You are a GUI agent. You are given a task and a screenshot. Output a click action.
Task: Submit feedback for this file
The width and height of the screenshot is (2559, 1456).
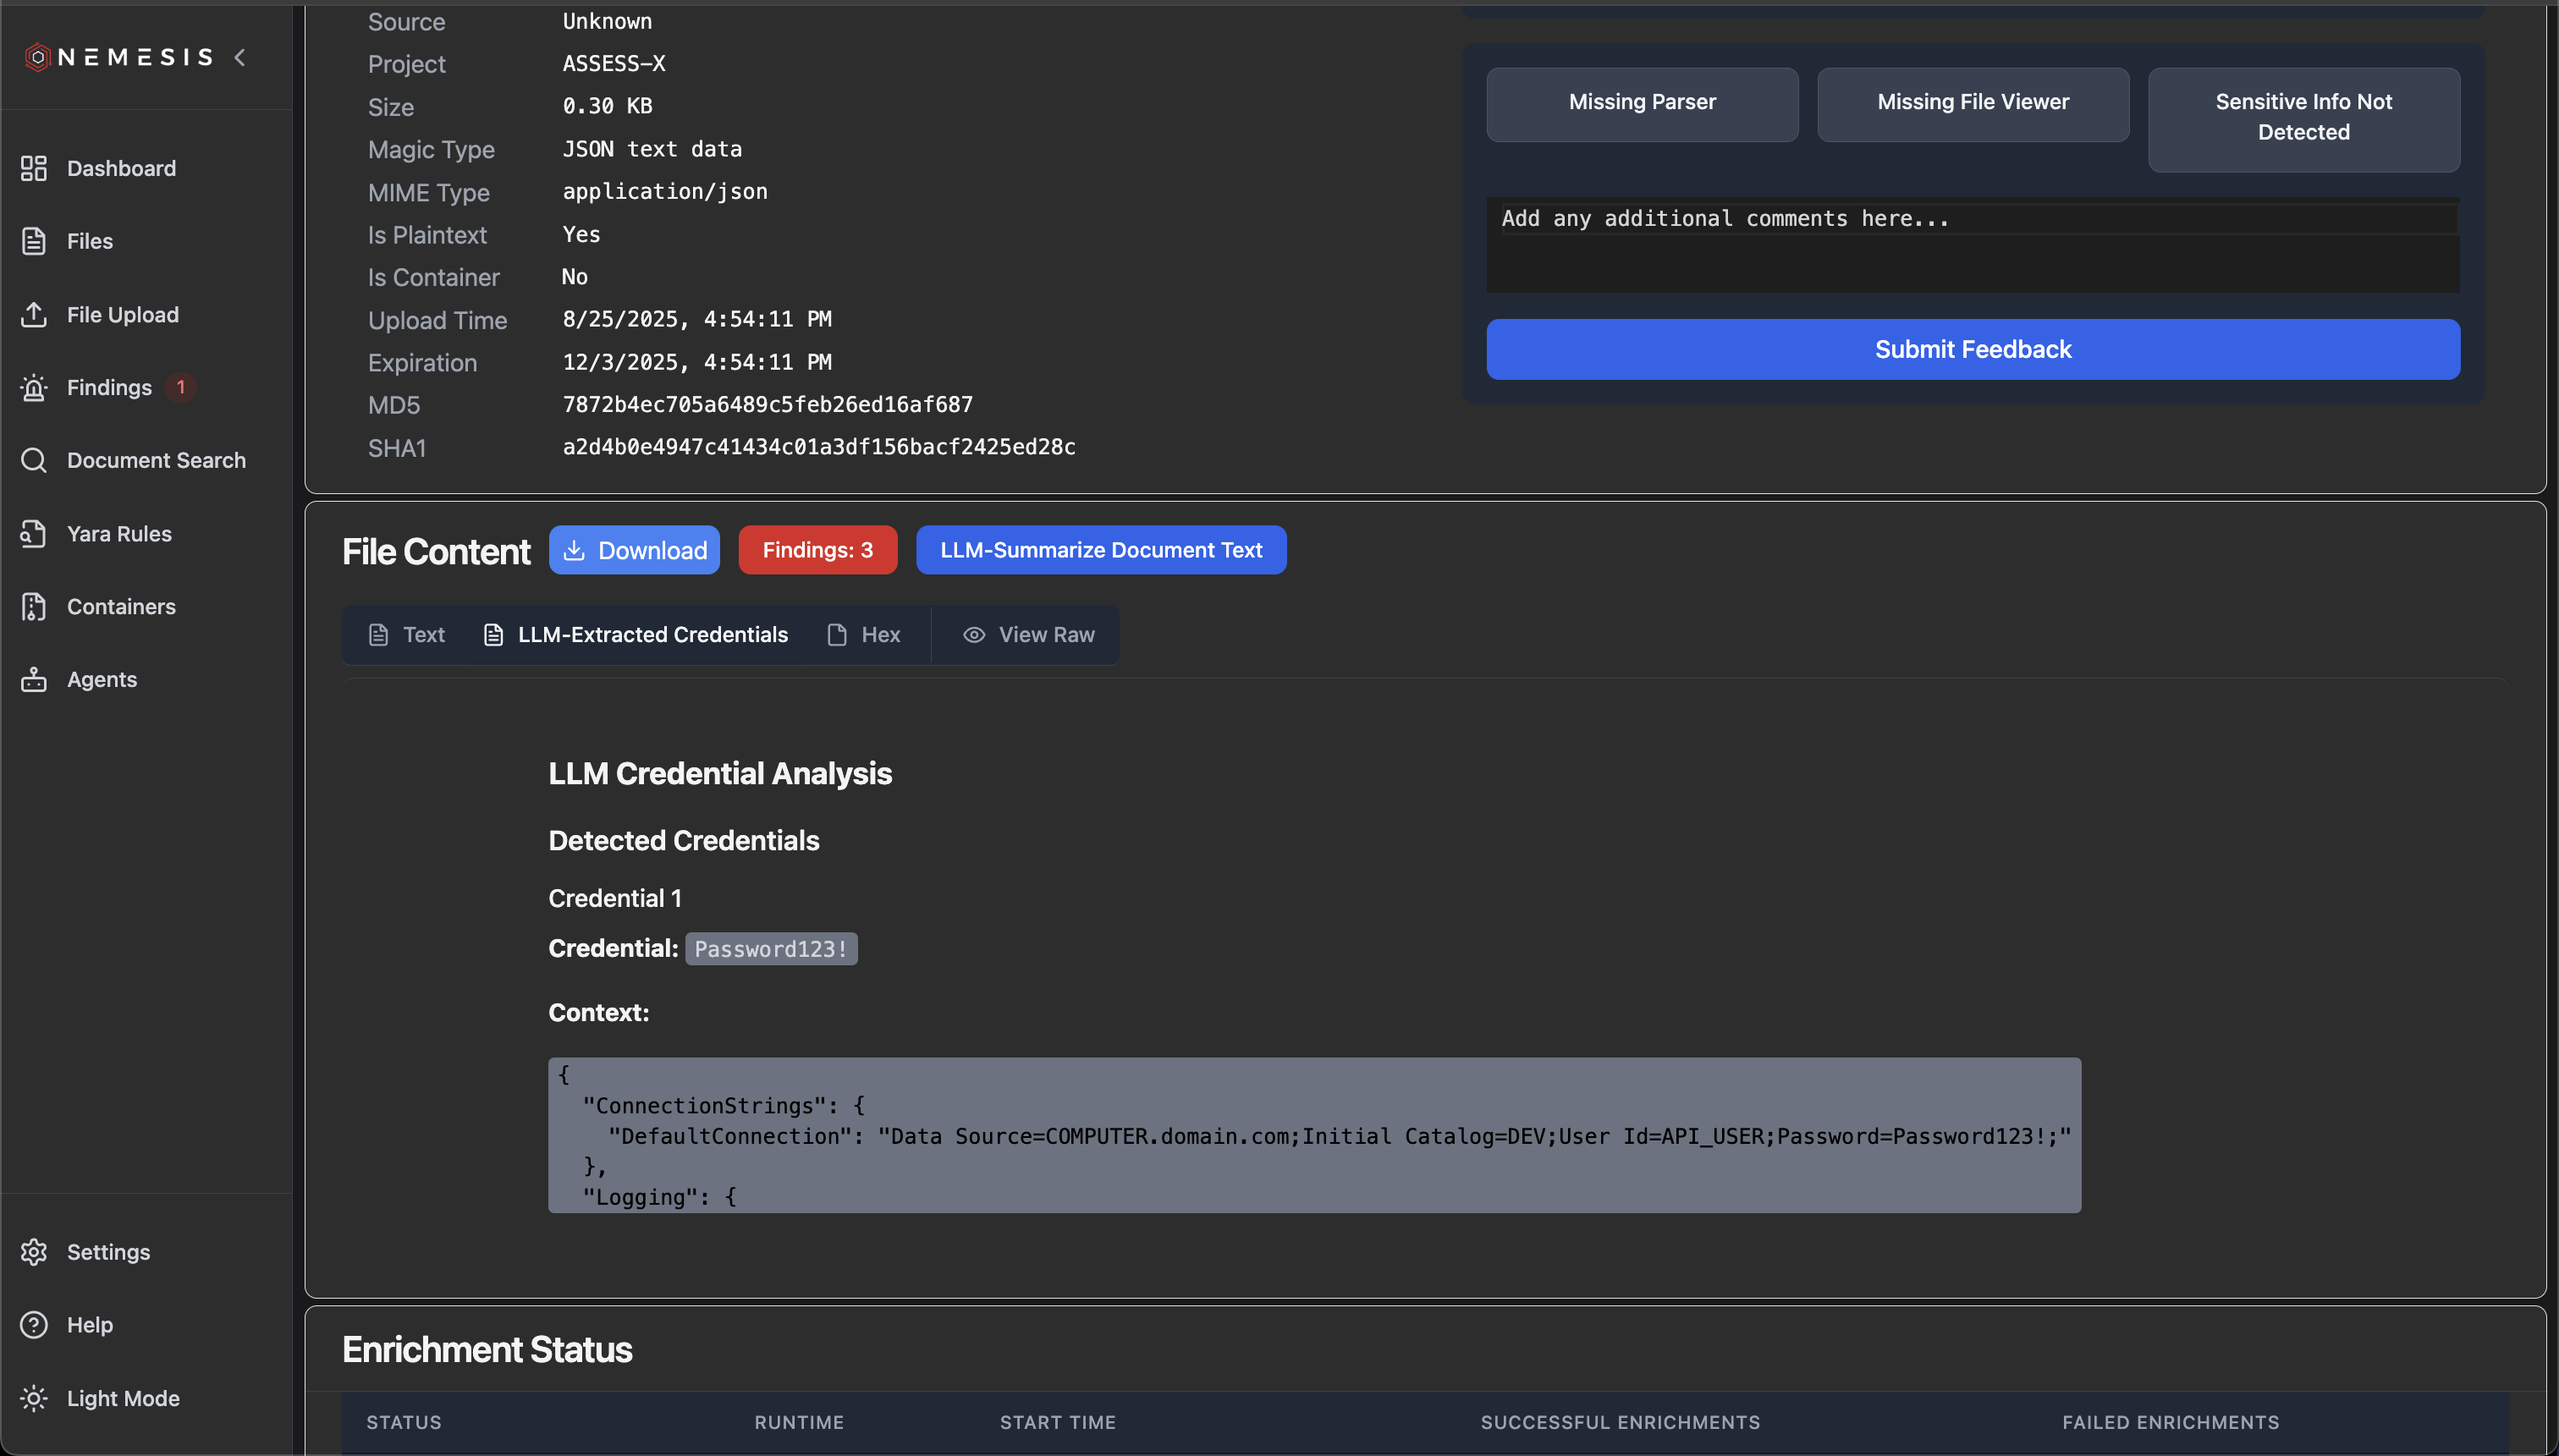coord(1971,348)
